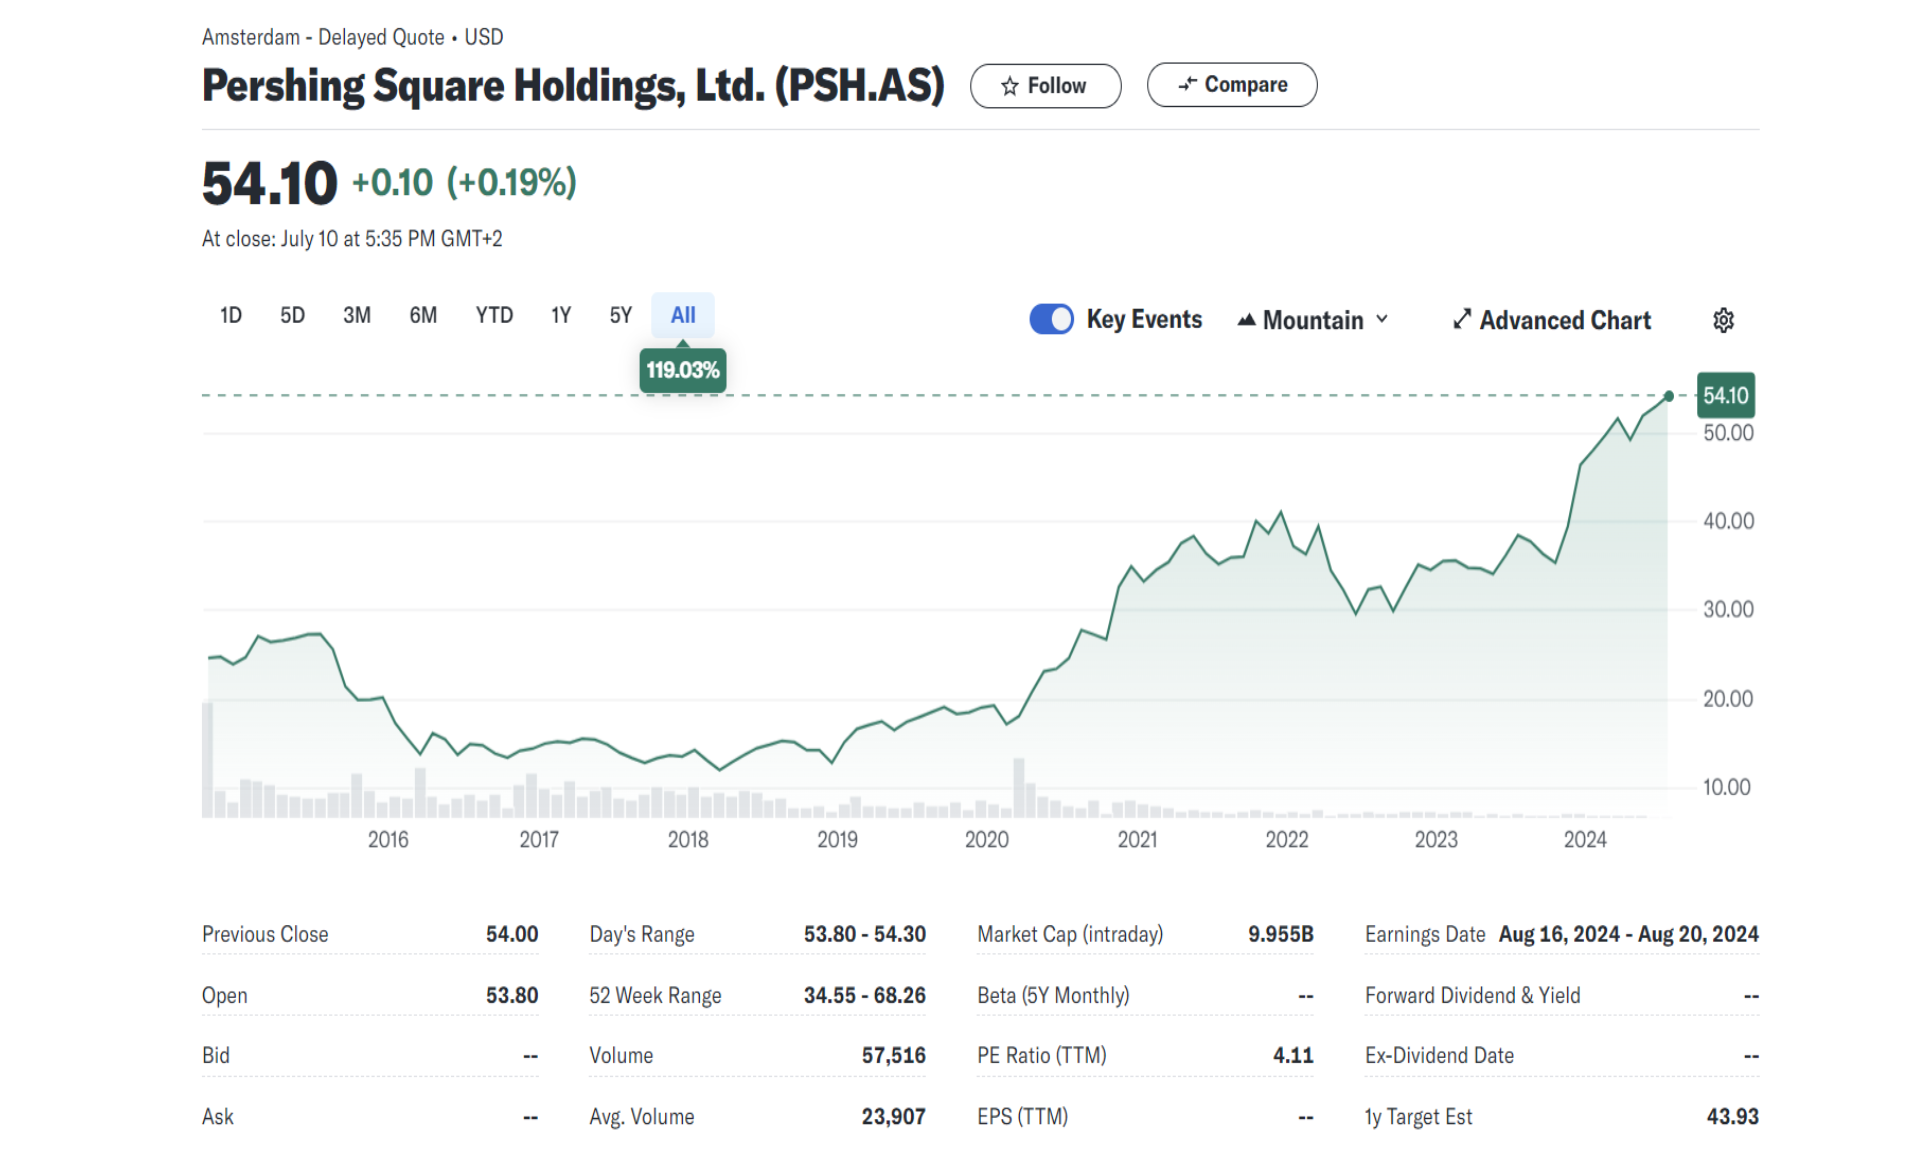
Task: Select the All time range
Action: coord(682,315)
